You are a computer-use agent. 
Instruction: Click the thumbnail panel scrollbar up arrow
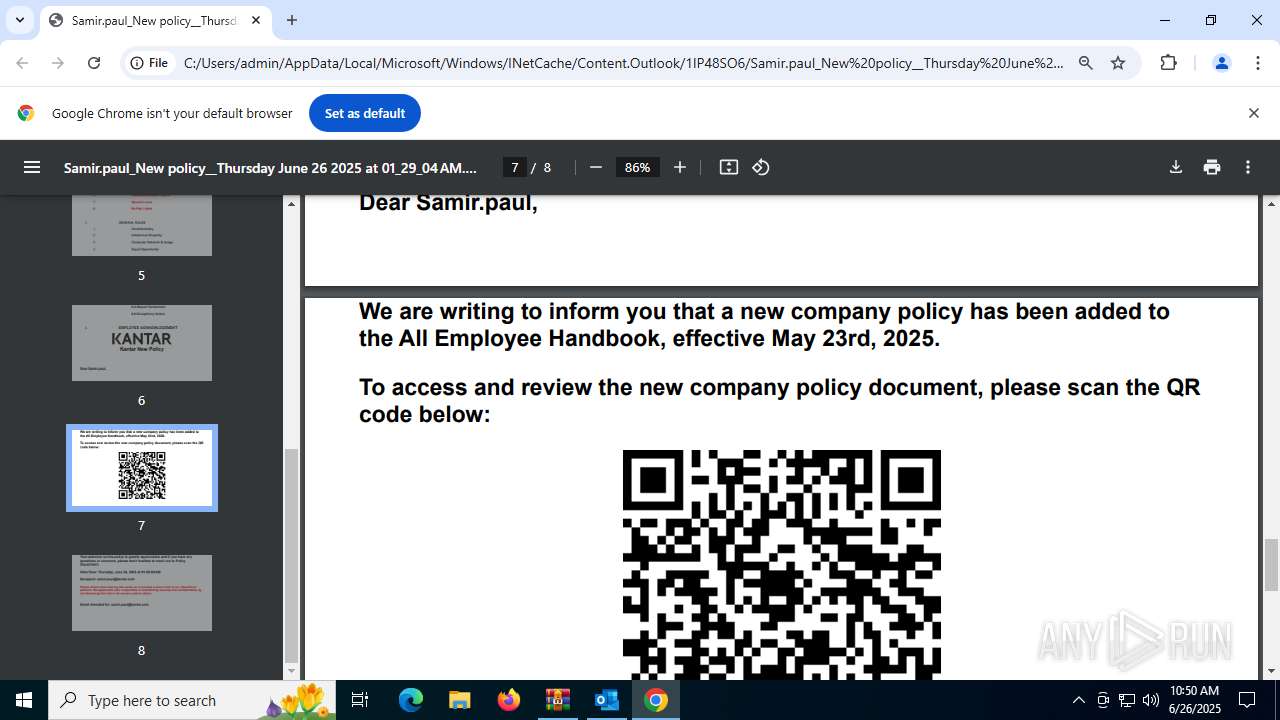292,204
